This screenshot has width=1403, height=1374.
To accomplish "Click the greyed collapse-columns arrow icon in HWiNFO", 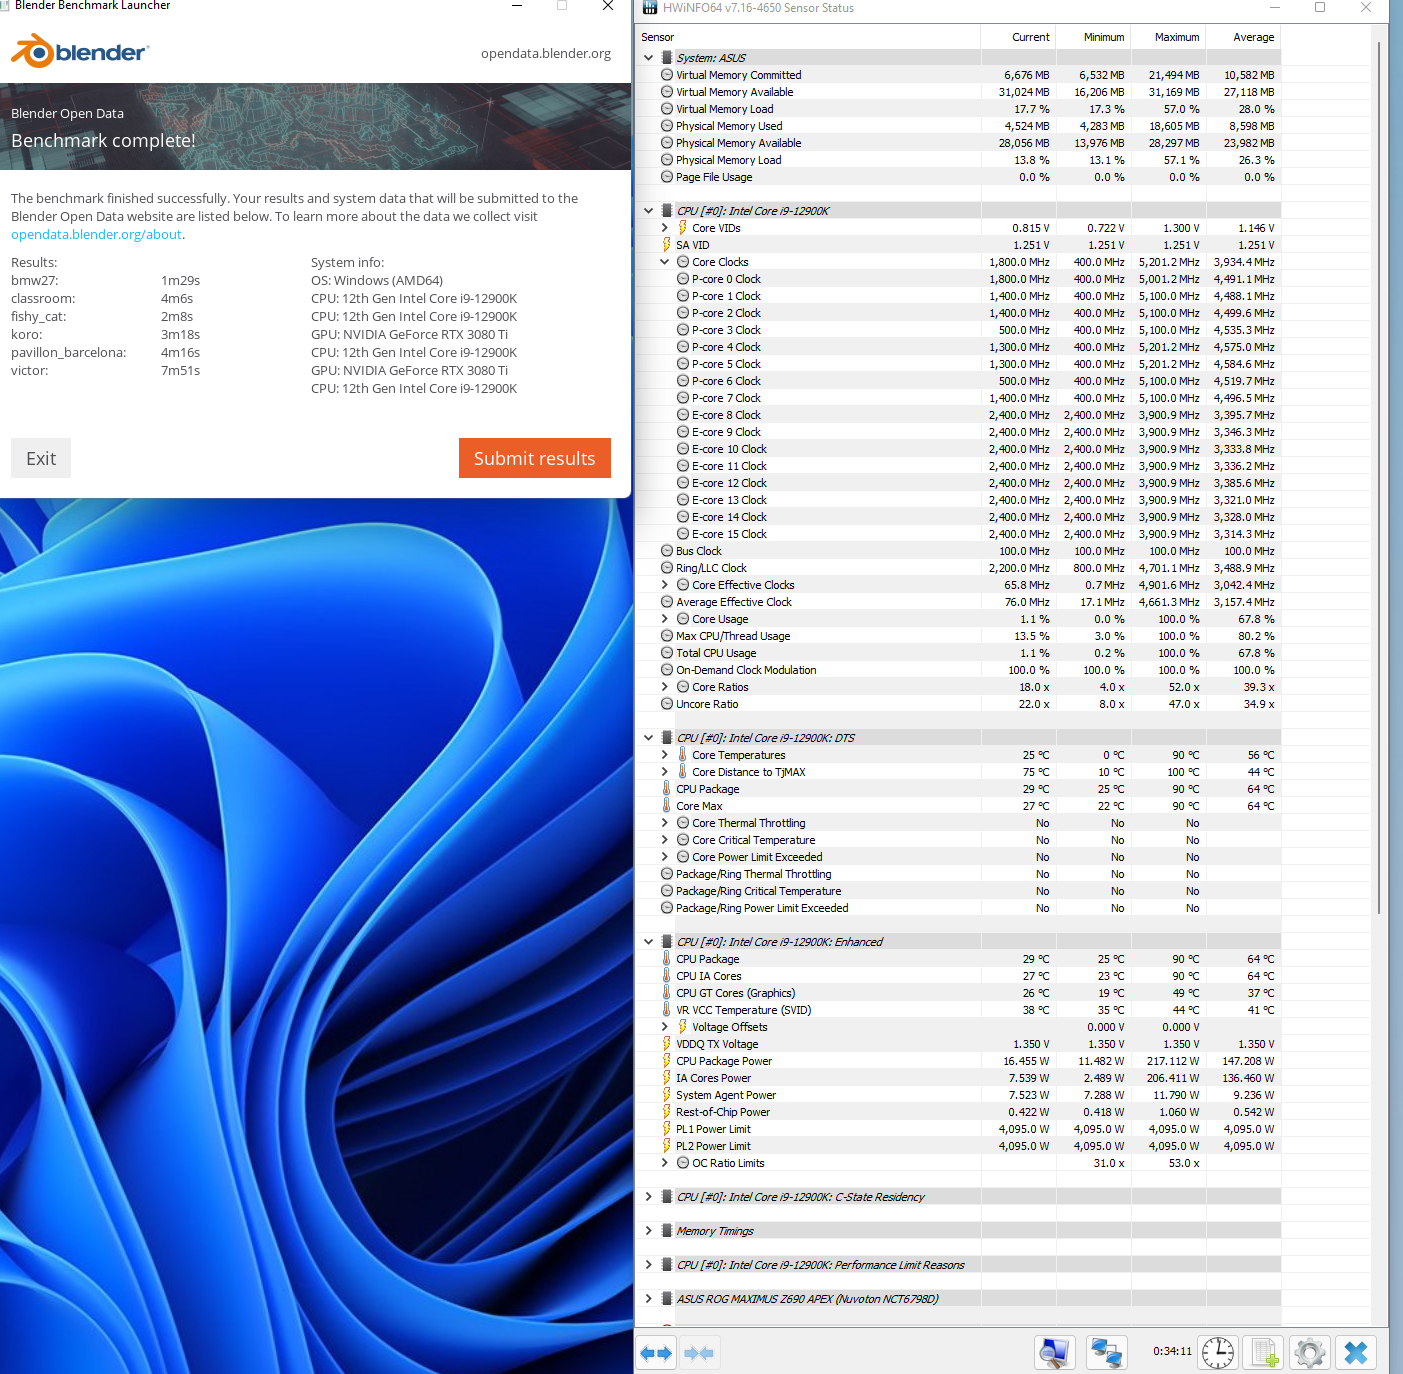I will pos(699,1353).
